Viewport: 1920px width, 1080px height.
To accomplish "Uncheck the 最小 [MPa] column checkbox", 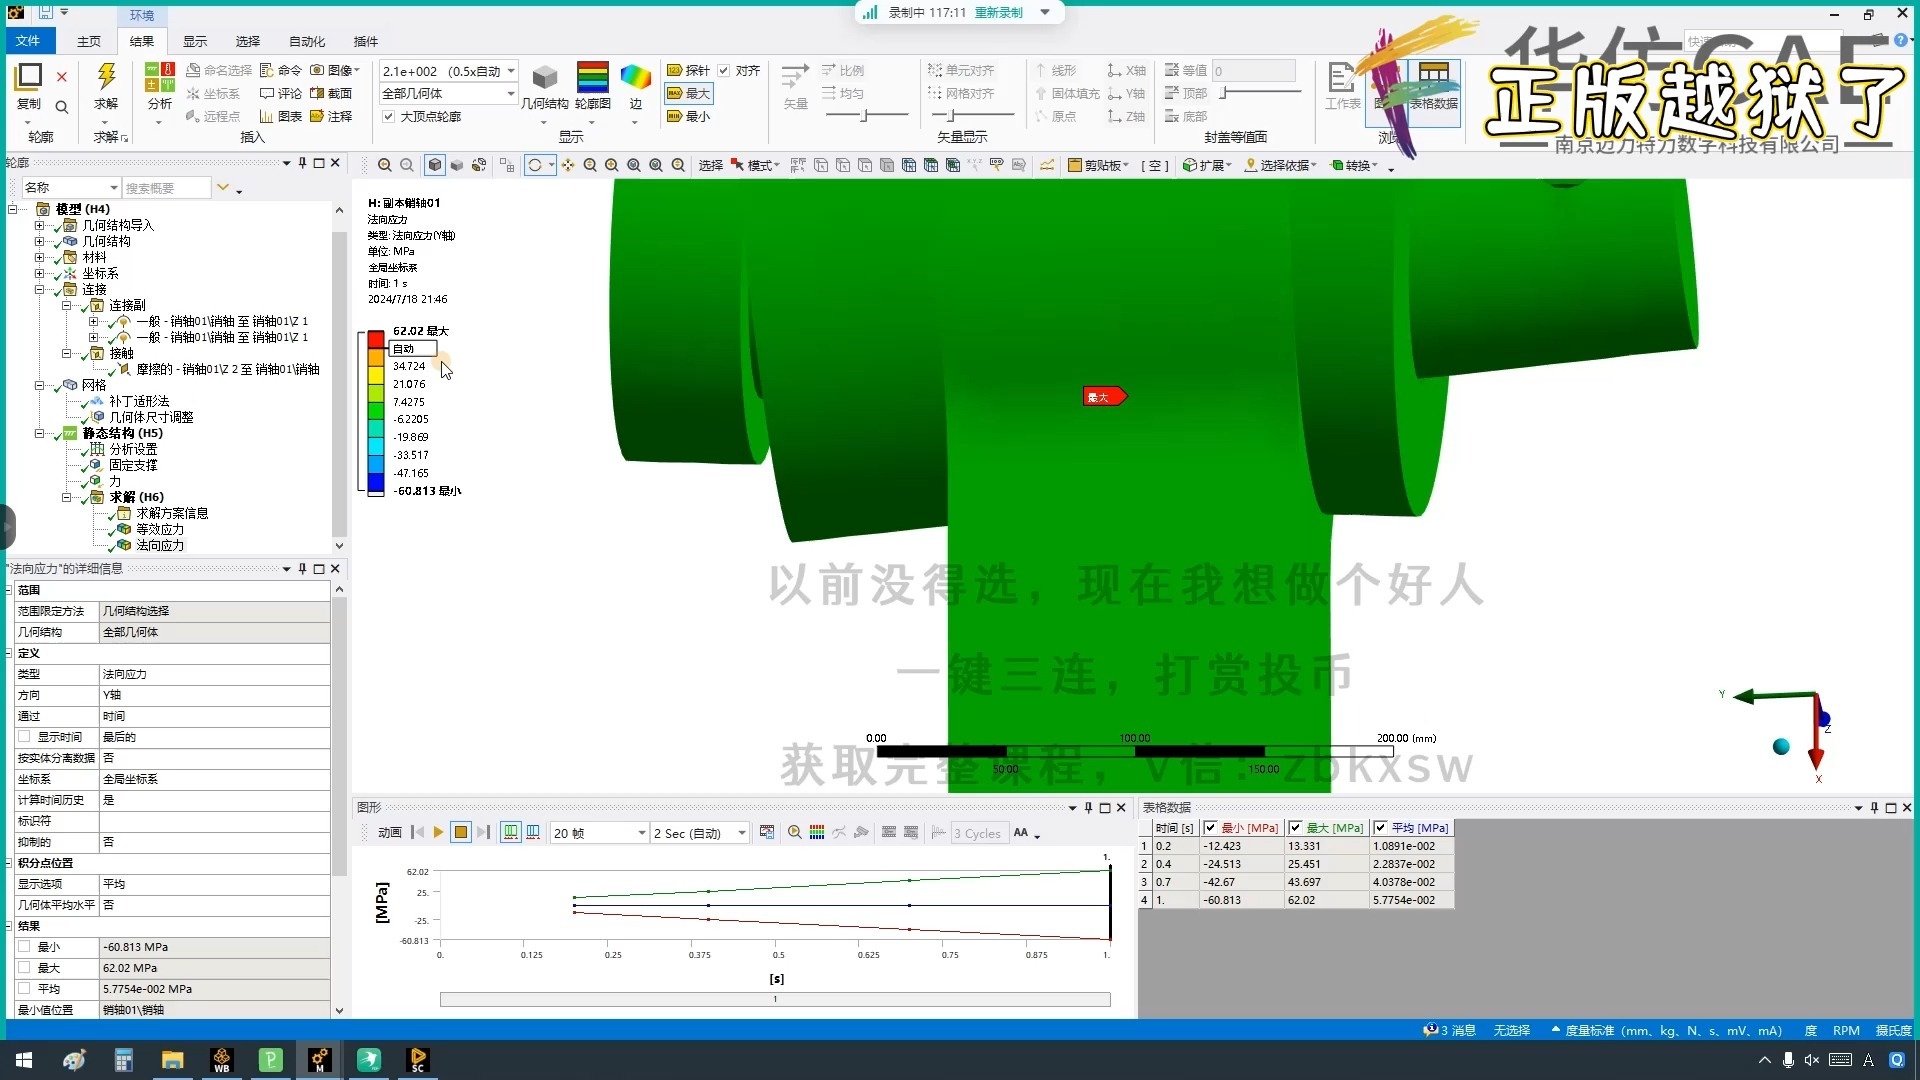I will click(x=1210, y=828).
